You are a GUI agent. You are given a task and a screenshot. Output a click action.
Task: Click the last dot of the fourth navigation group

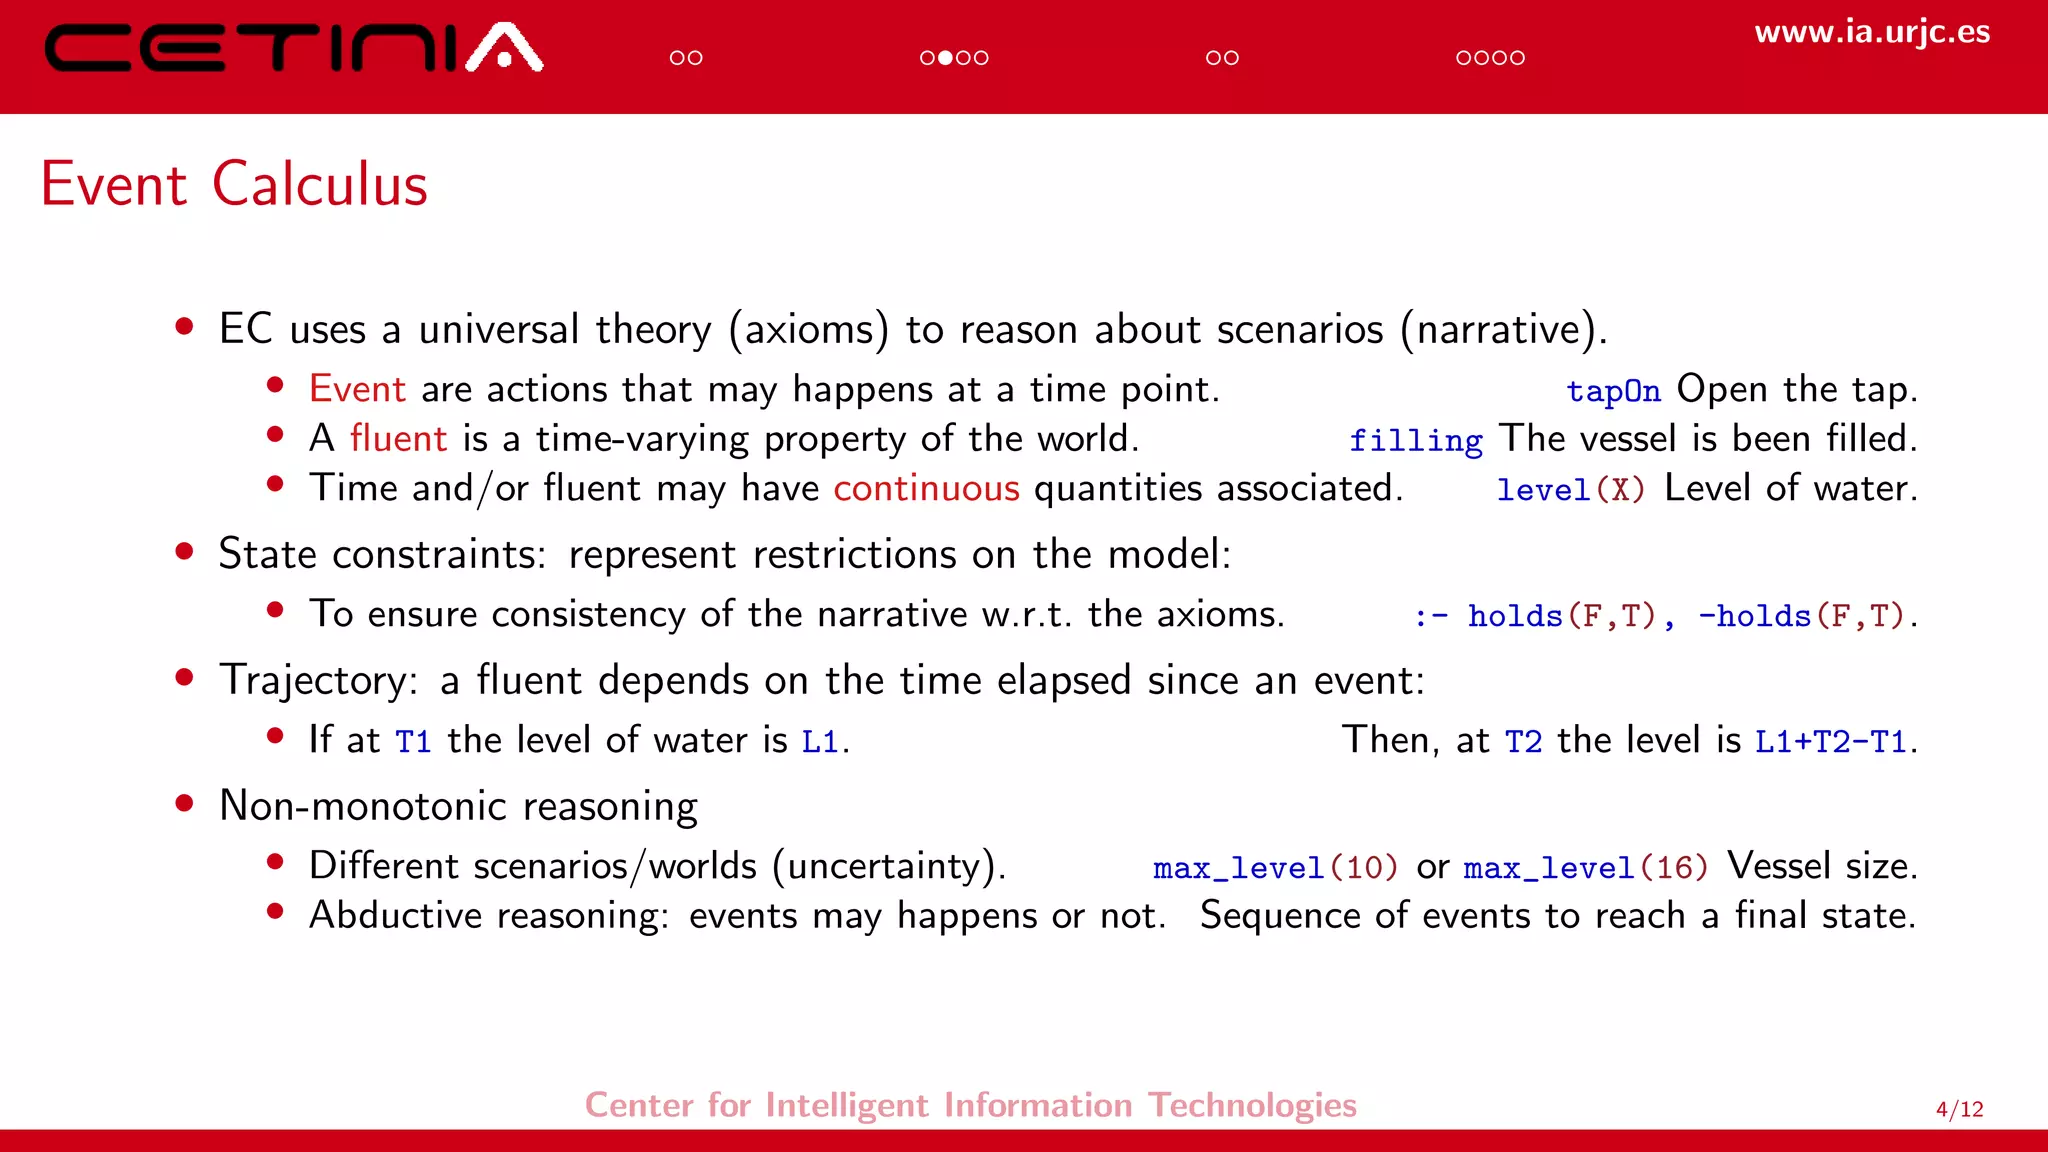[x=1518, y=58]
